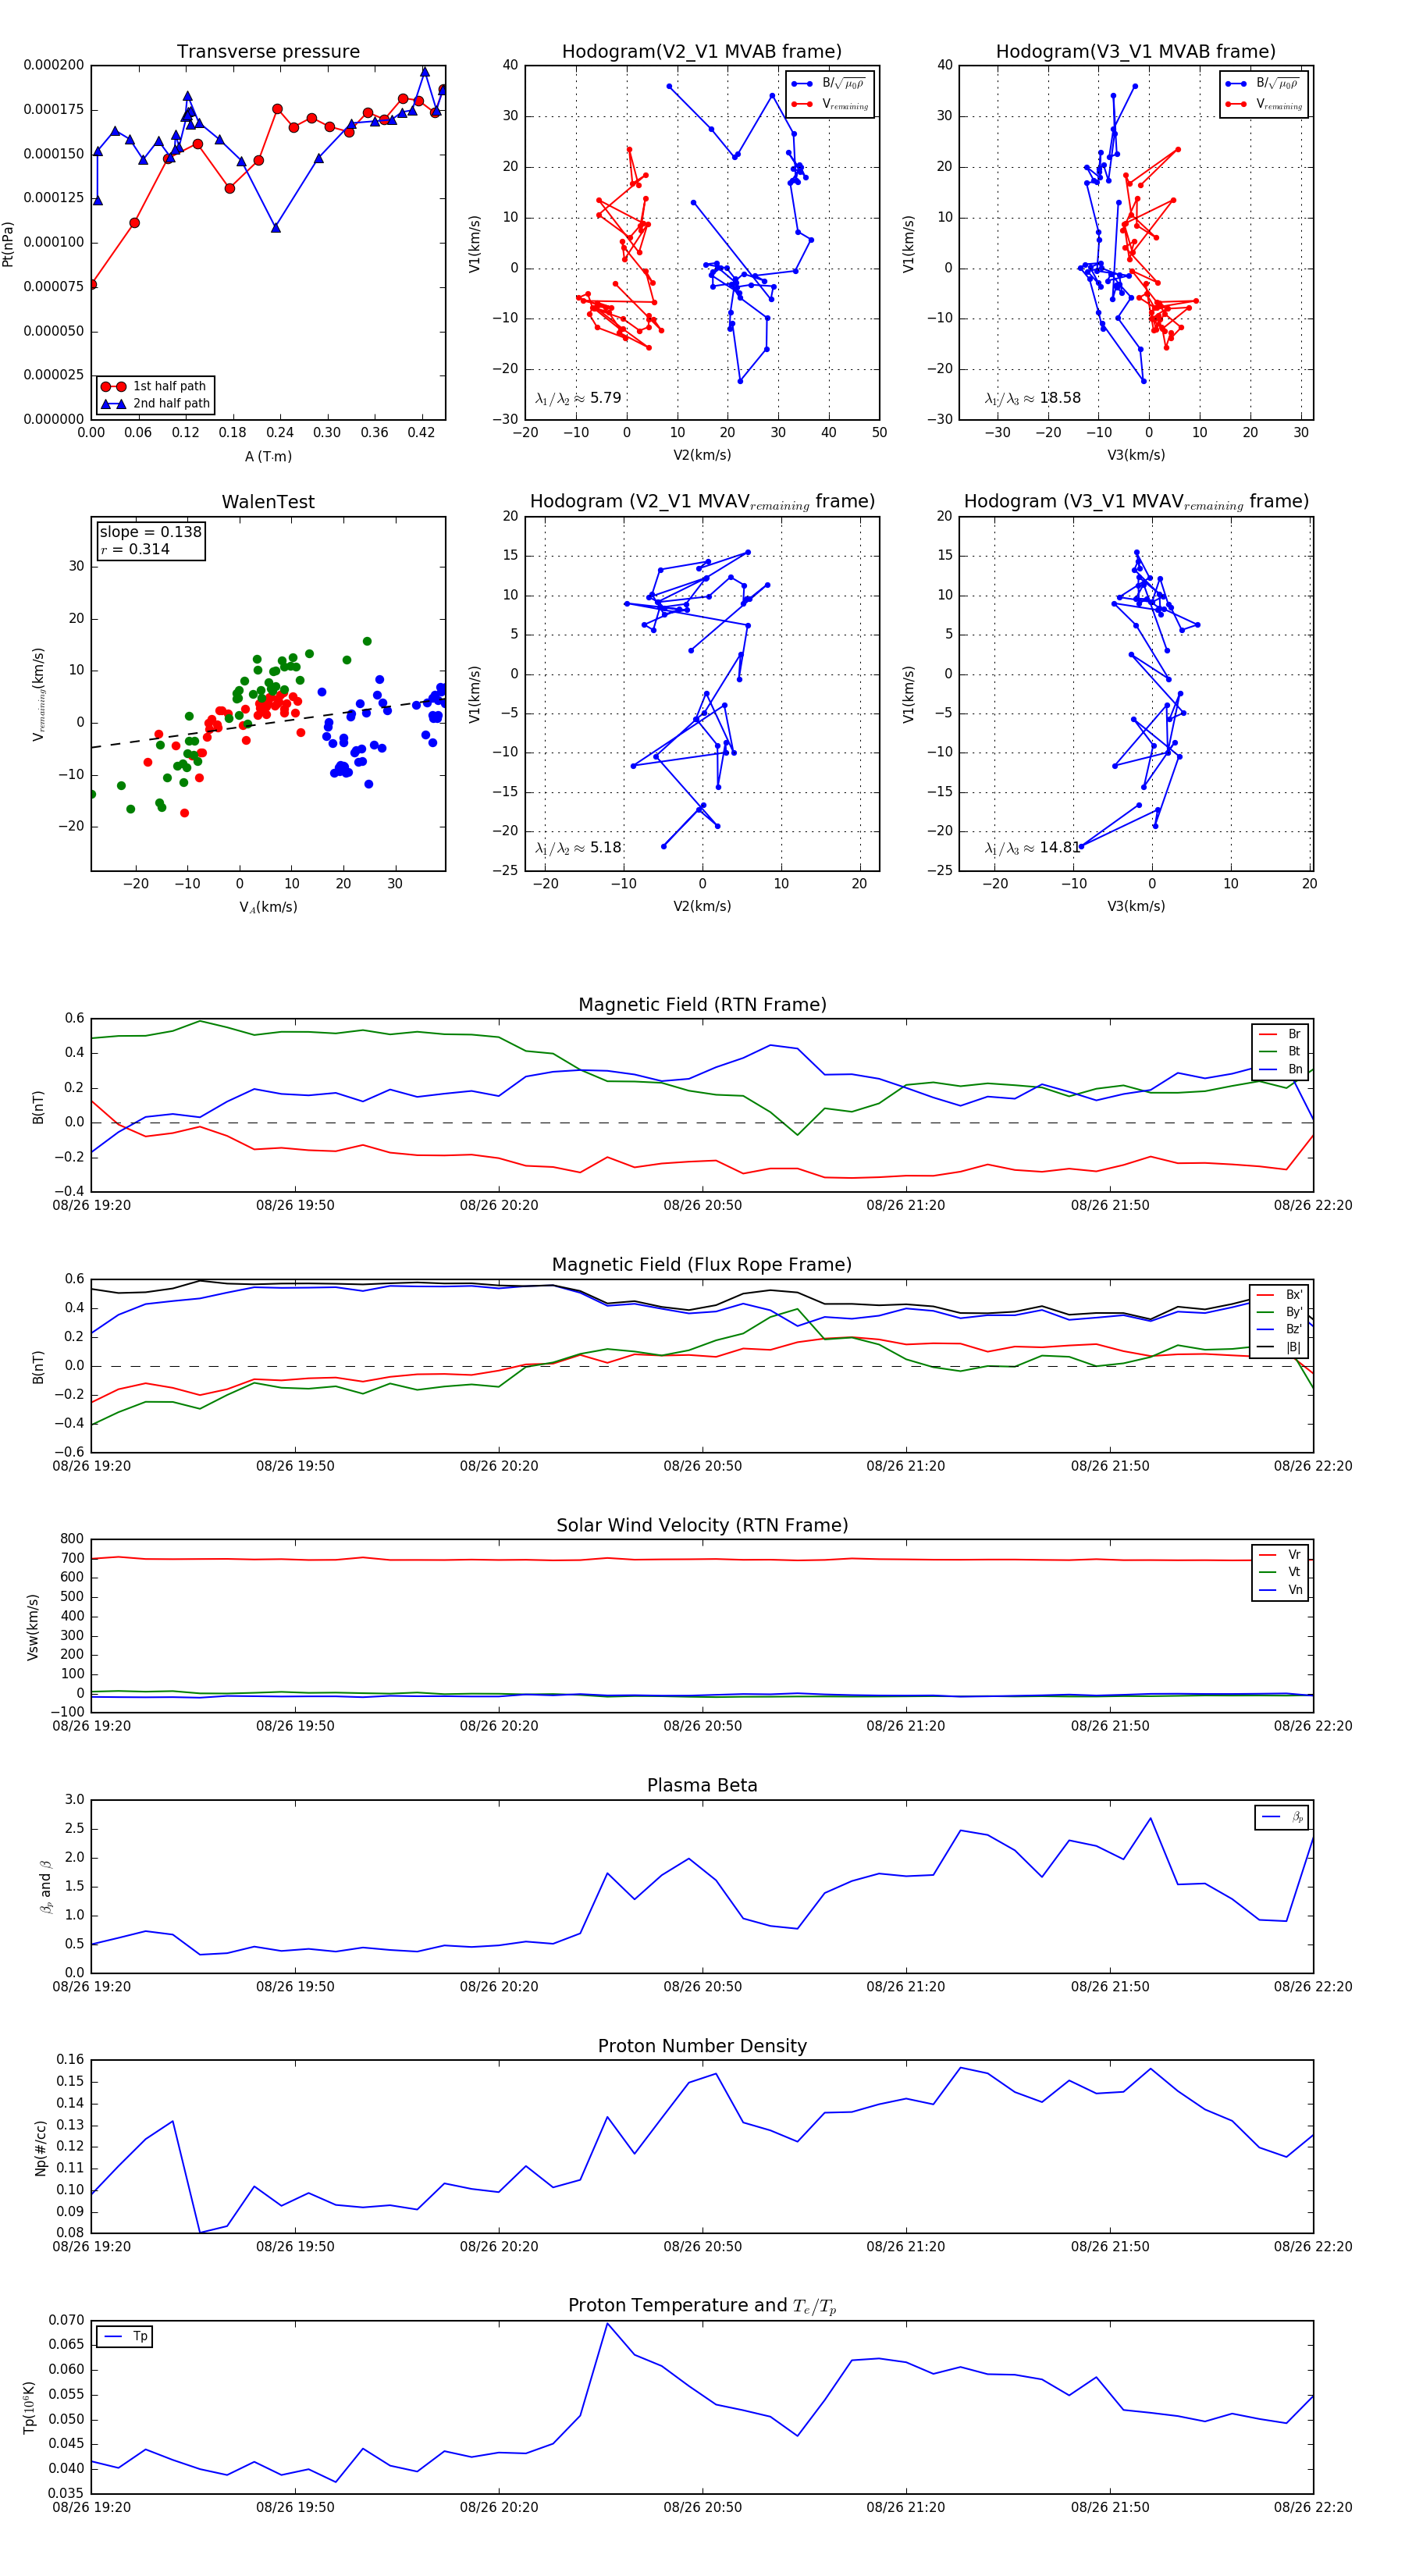Select the 'r = 0.314' annotation
Viewport: 1405px width, 2576px height.
click(135, 549)
